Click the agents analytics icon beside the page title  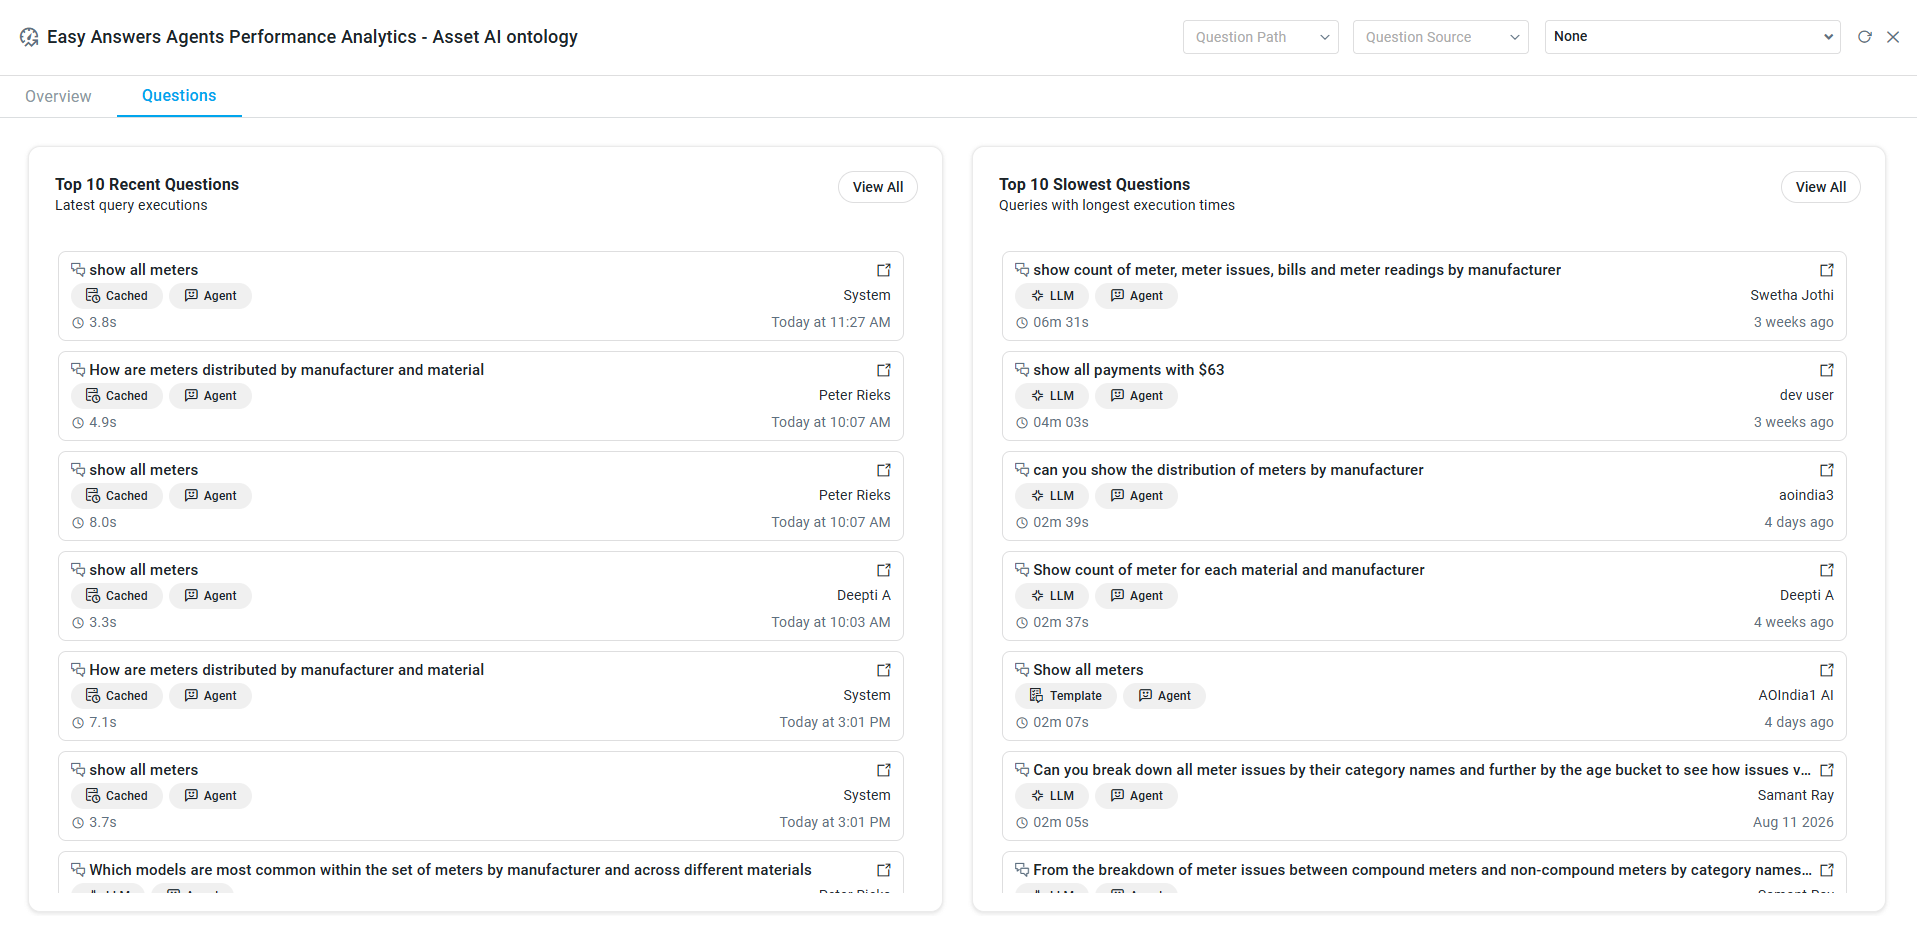[x=29, y=37]
